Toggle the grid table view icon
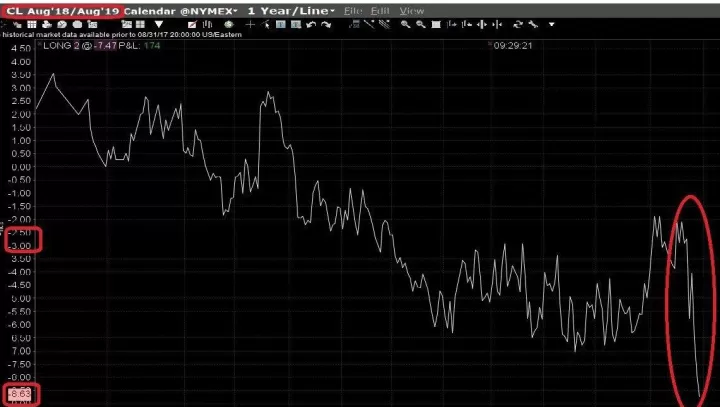This screenshot has height=407, width=720. coord(32,24)
